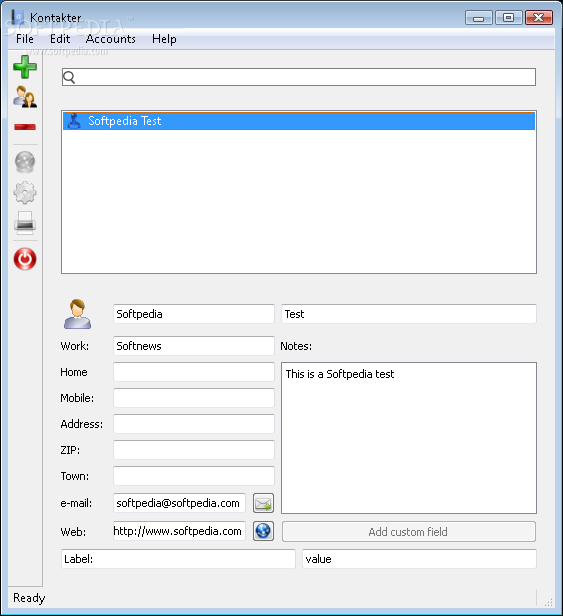This screenshot has height=616, width=563.
Task: Click the magnifier icon in search box
Action: pos(69,77)
